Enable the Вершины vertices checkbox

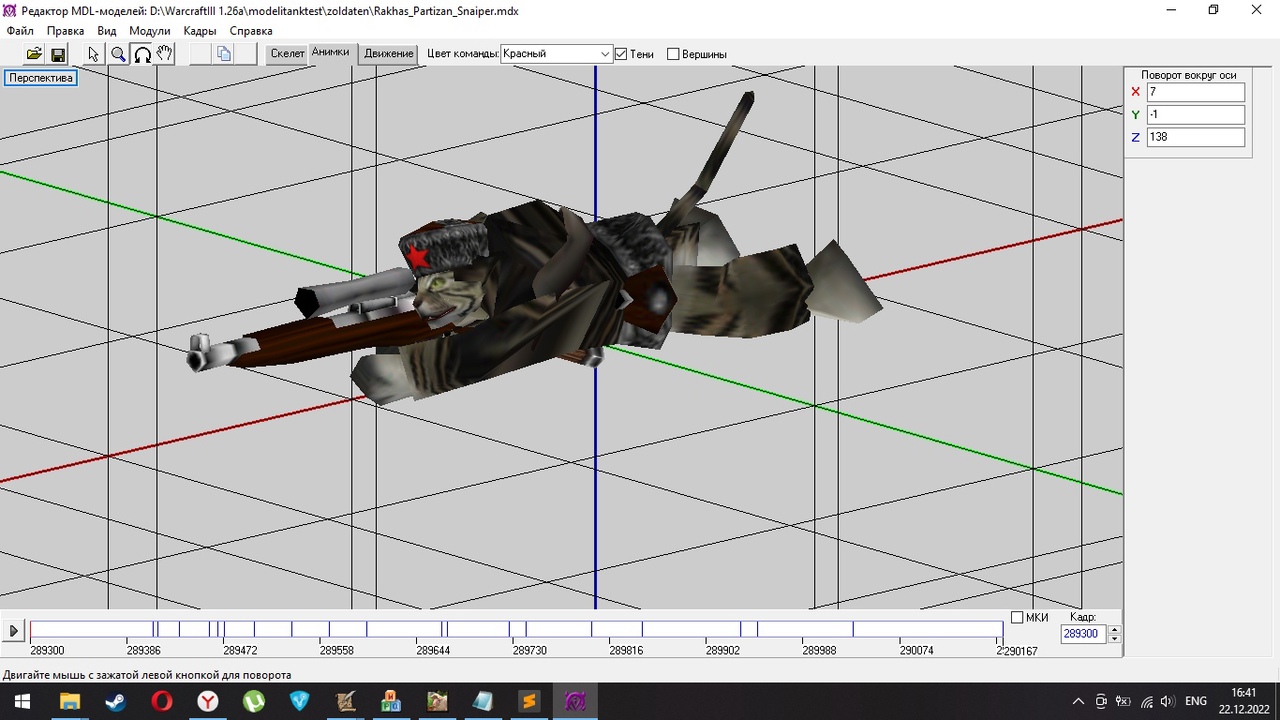tap(673, 54)
